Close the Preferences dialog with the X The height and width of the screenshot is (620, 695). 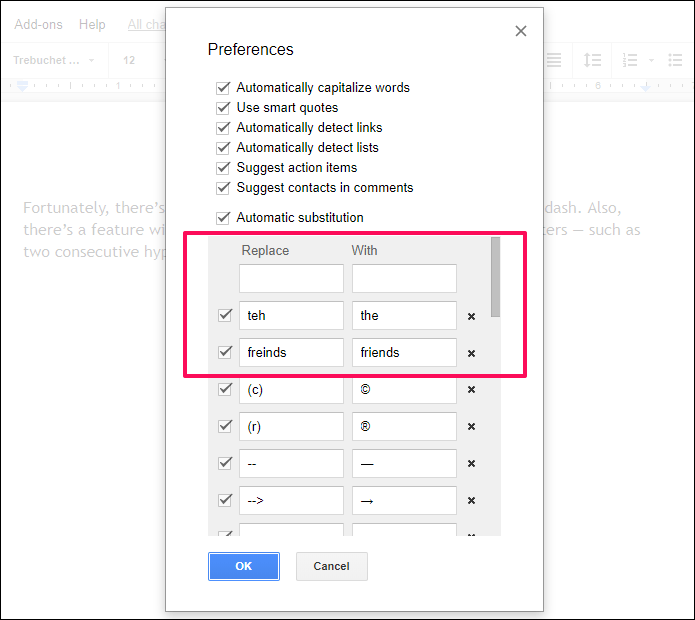pos(521,31)
